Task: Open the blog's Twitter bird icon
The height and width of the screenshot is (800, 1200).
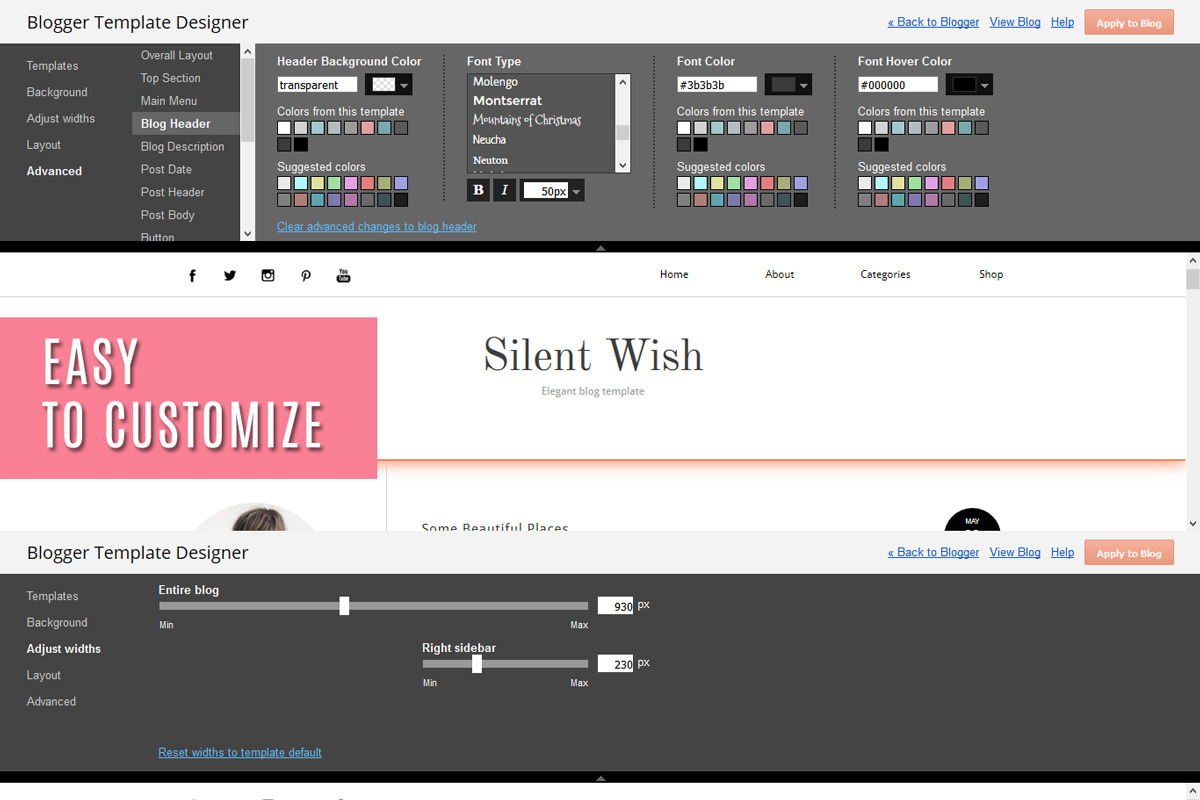Action: click(230, 276)
